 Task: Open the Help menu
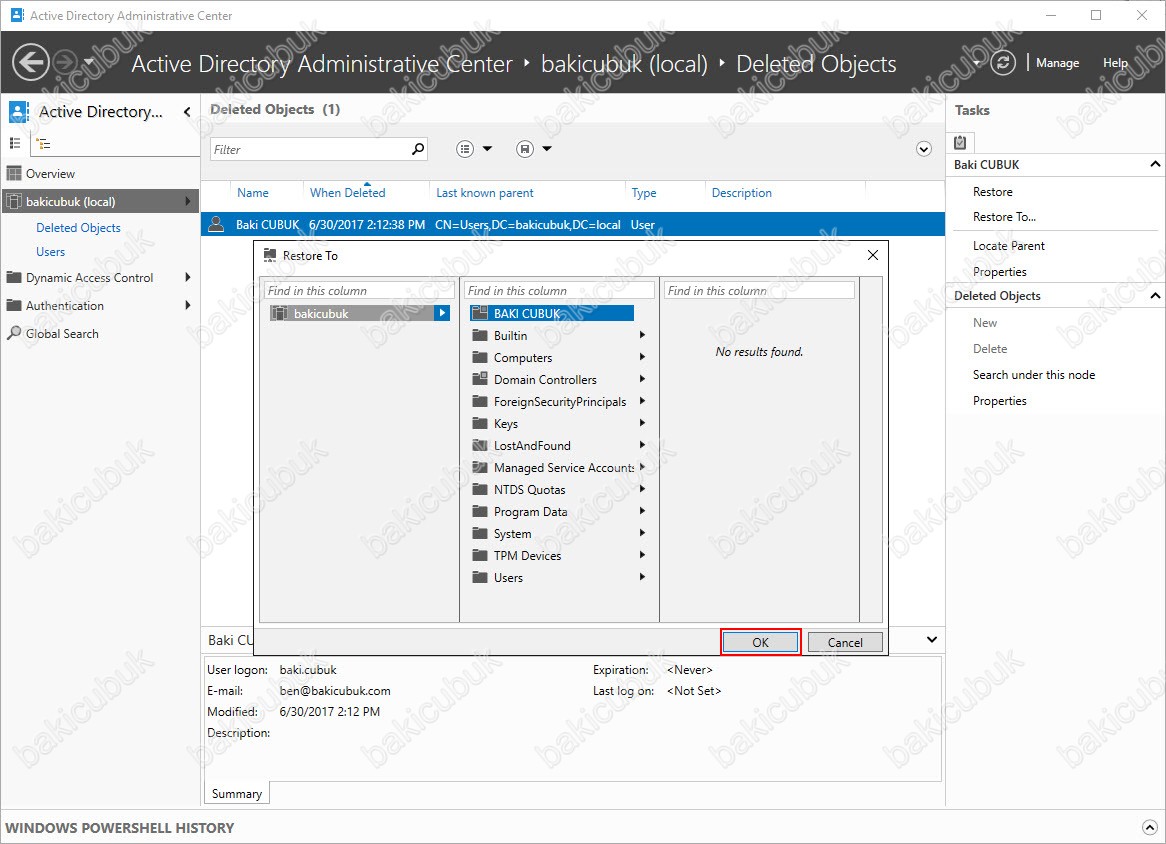tap(1115, 63)
